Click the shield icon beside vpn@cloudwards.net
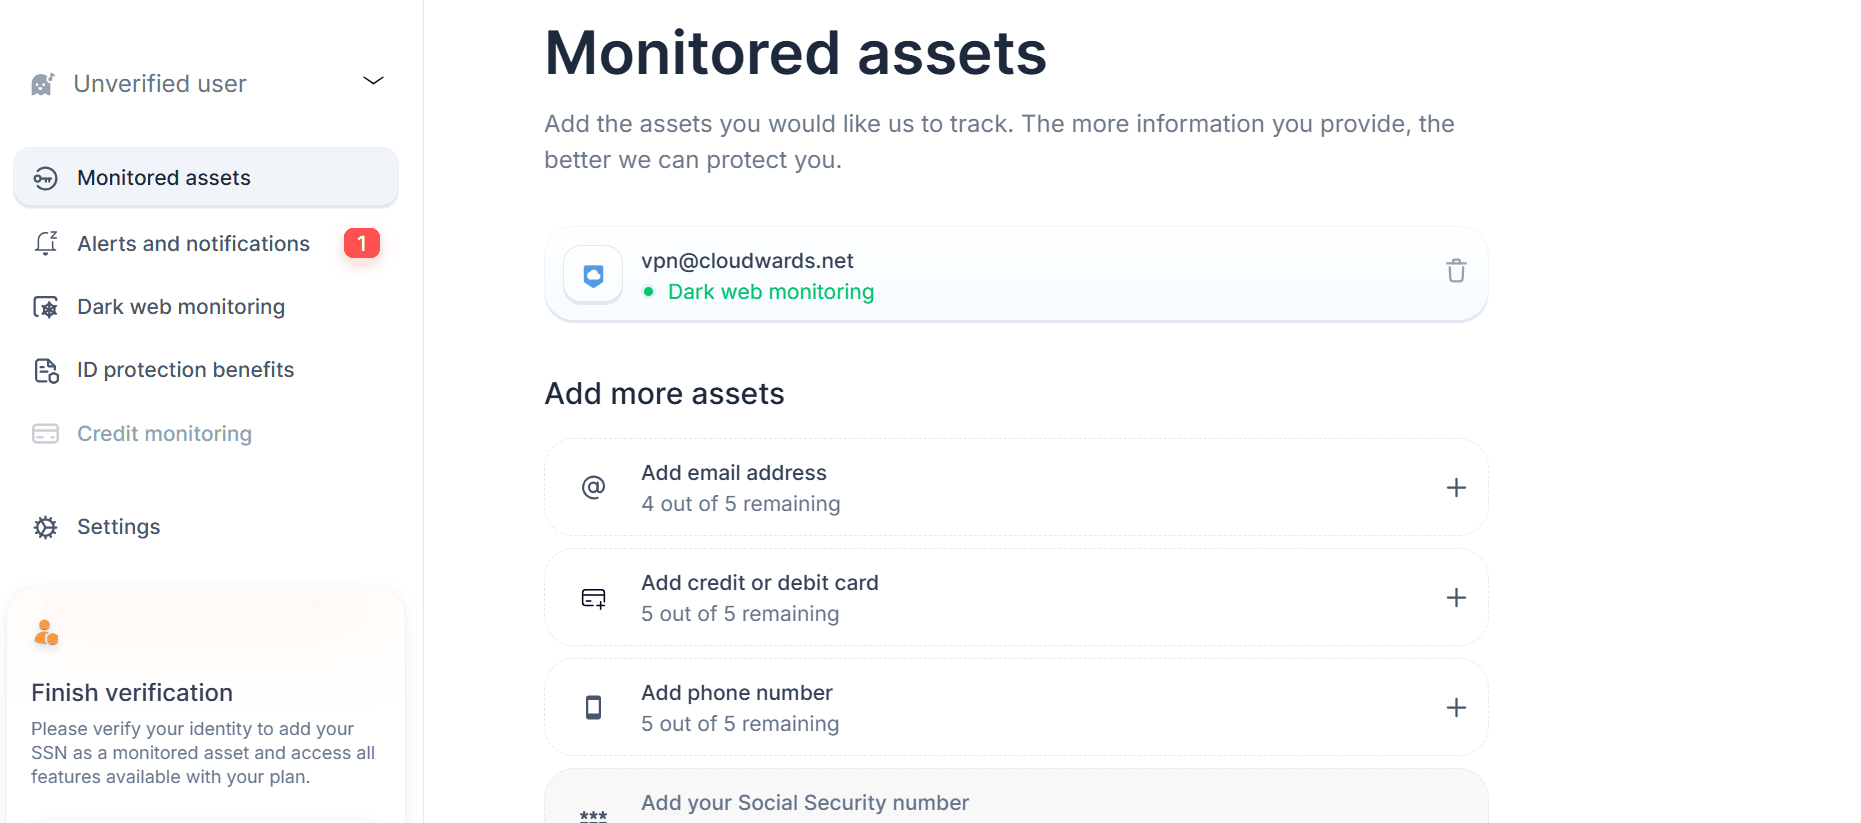Image resolution: width=1861 pixels, height=823 pixels. click(x=593, y=275)
